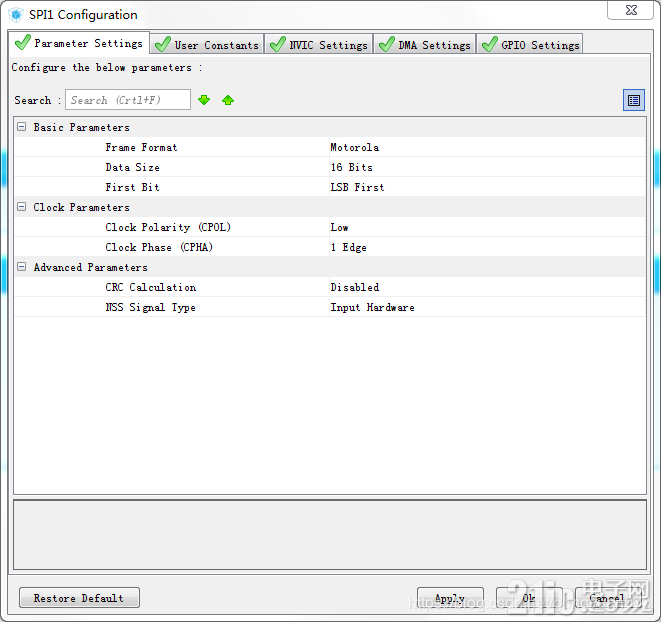The width and height of the screenshot is (661, 622).
Task: Select the NSS Signal Type label
Action: pyautogui.click(x=150, y=307)
